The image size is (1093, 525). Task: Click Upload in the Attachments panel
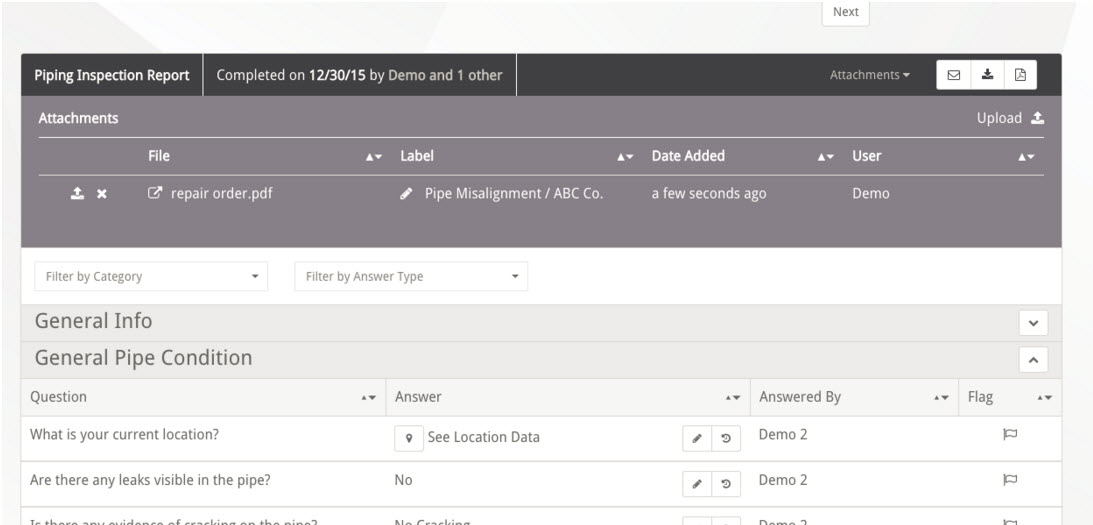(1010, 118)
